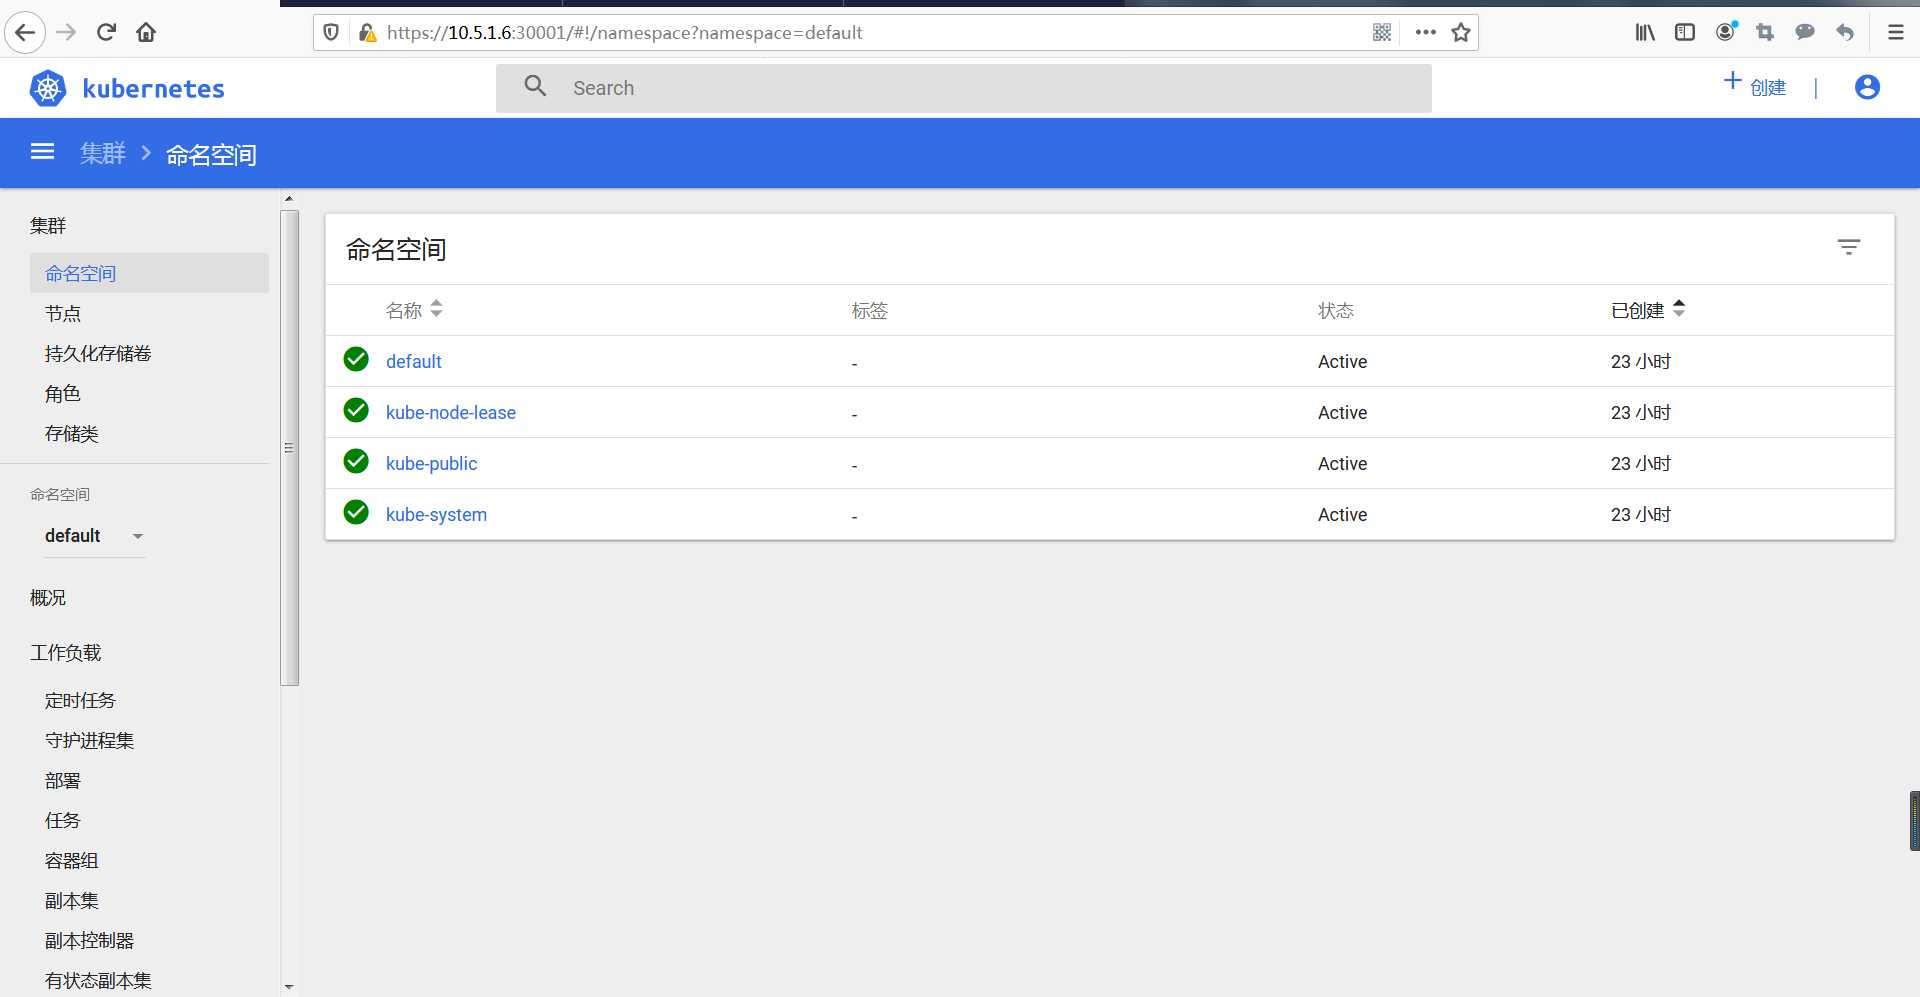Open the browser hamburger menu

[x=1895, y=32]
